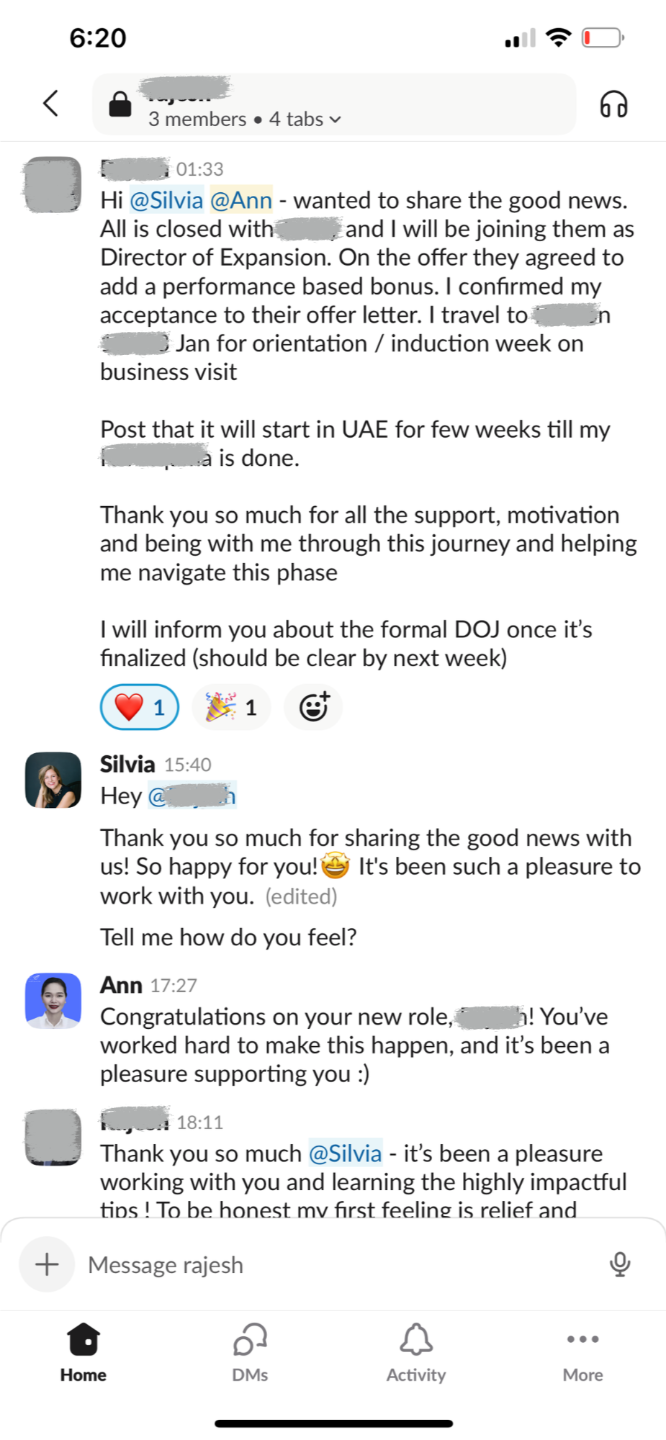
Task: Open the DMs tab
Action: click(x=250, y=1352)
